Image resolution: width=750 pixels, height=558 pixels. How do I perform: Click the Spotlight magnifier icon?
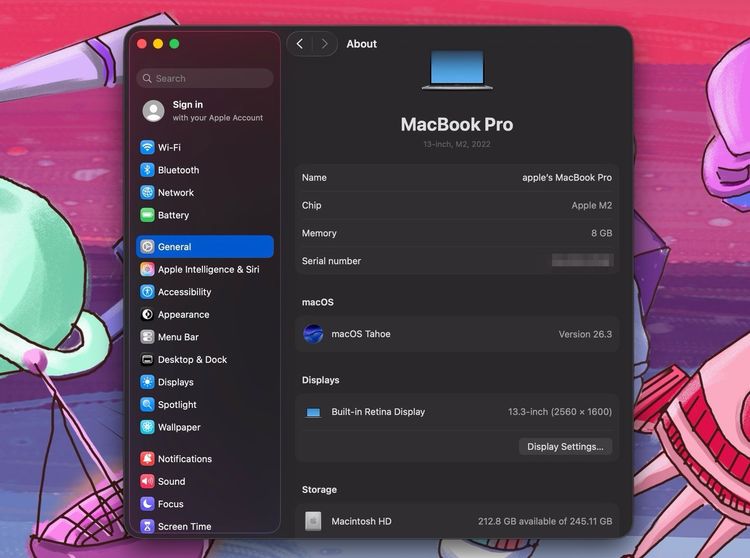point(147,405)
